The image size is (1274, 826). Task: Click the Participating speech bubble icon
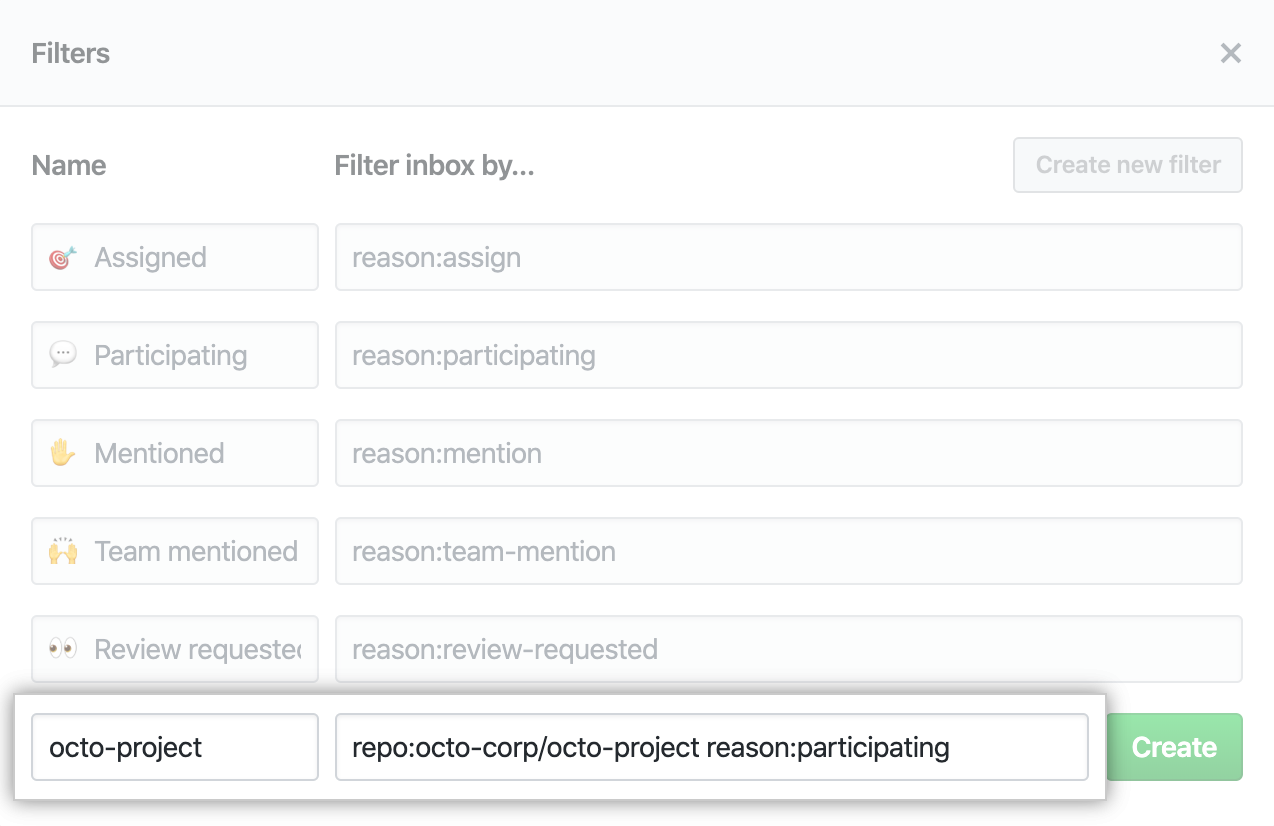[x=63, y=355]
